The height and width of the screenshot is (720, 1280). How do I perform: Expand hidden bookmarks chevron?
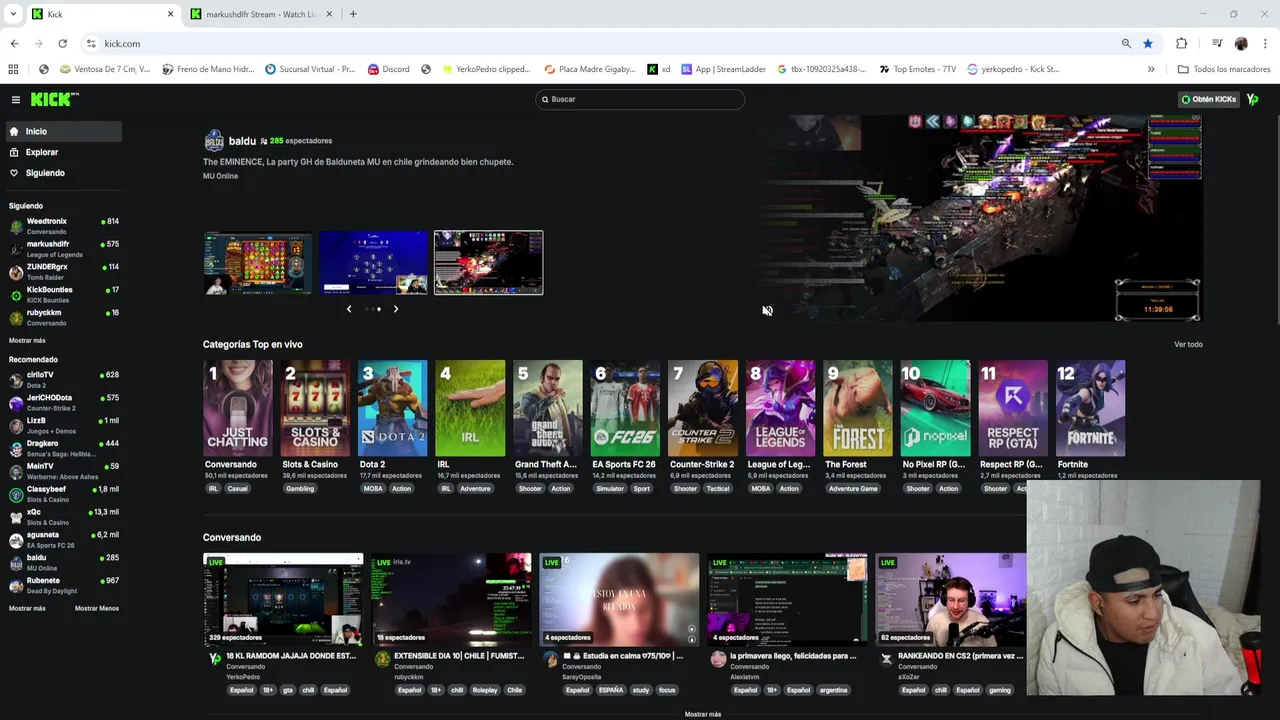click(1151, 69)
